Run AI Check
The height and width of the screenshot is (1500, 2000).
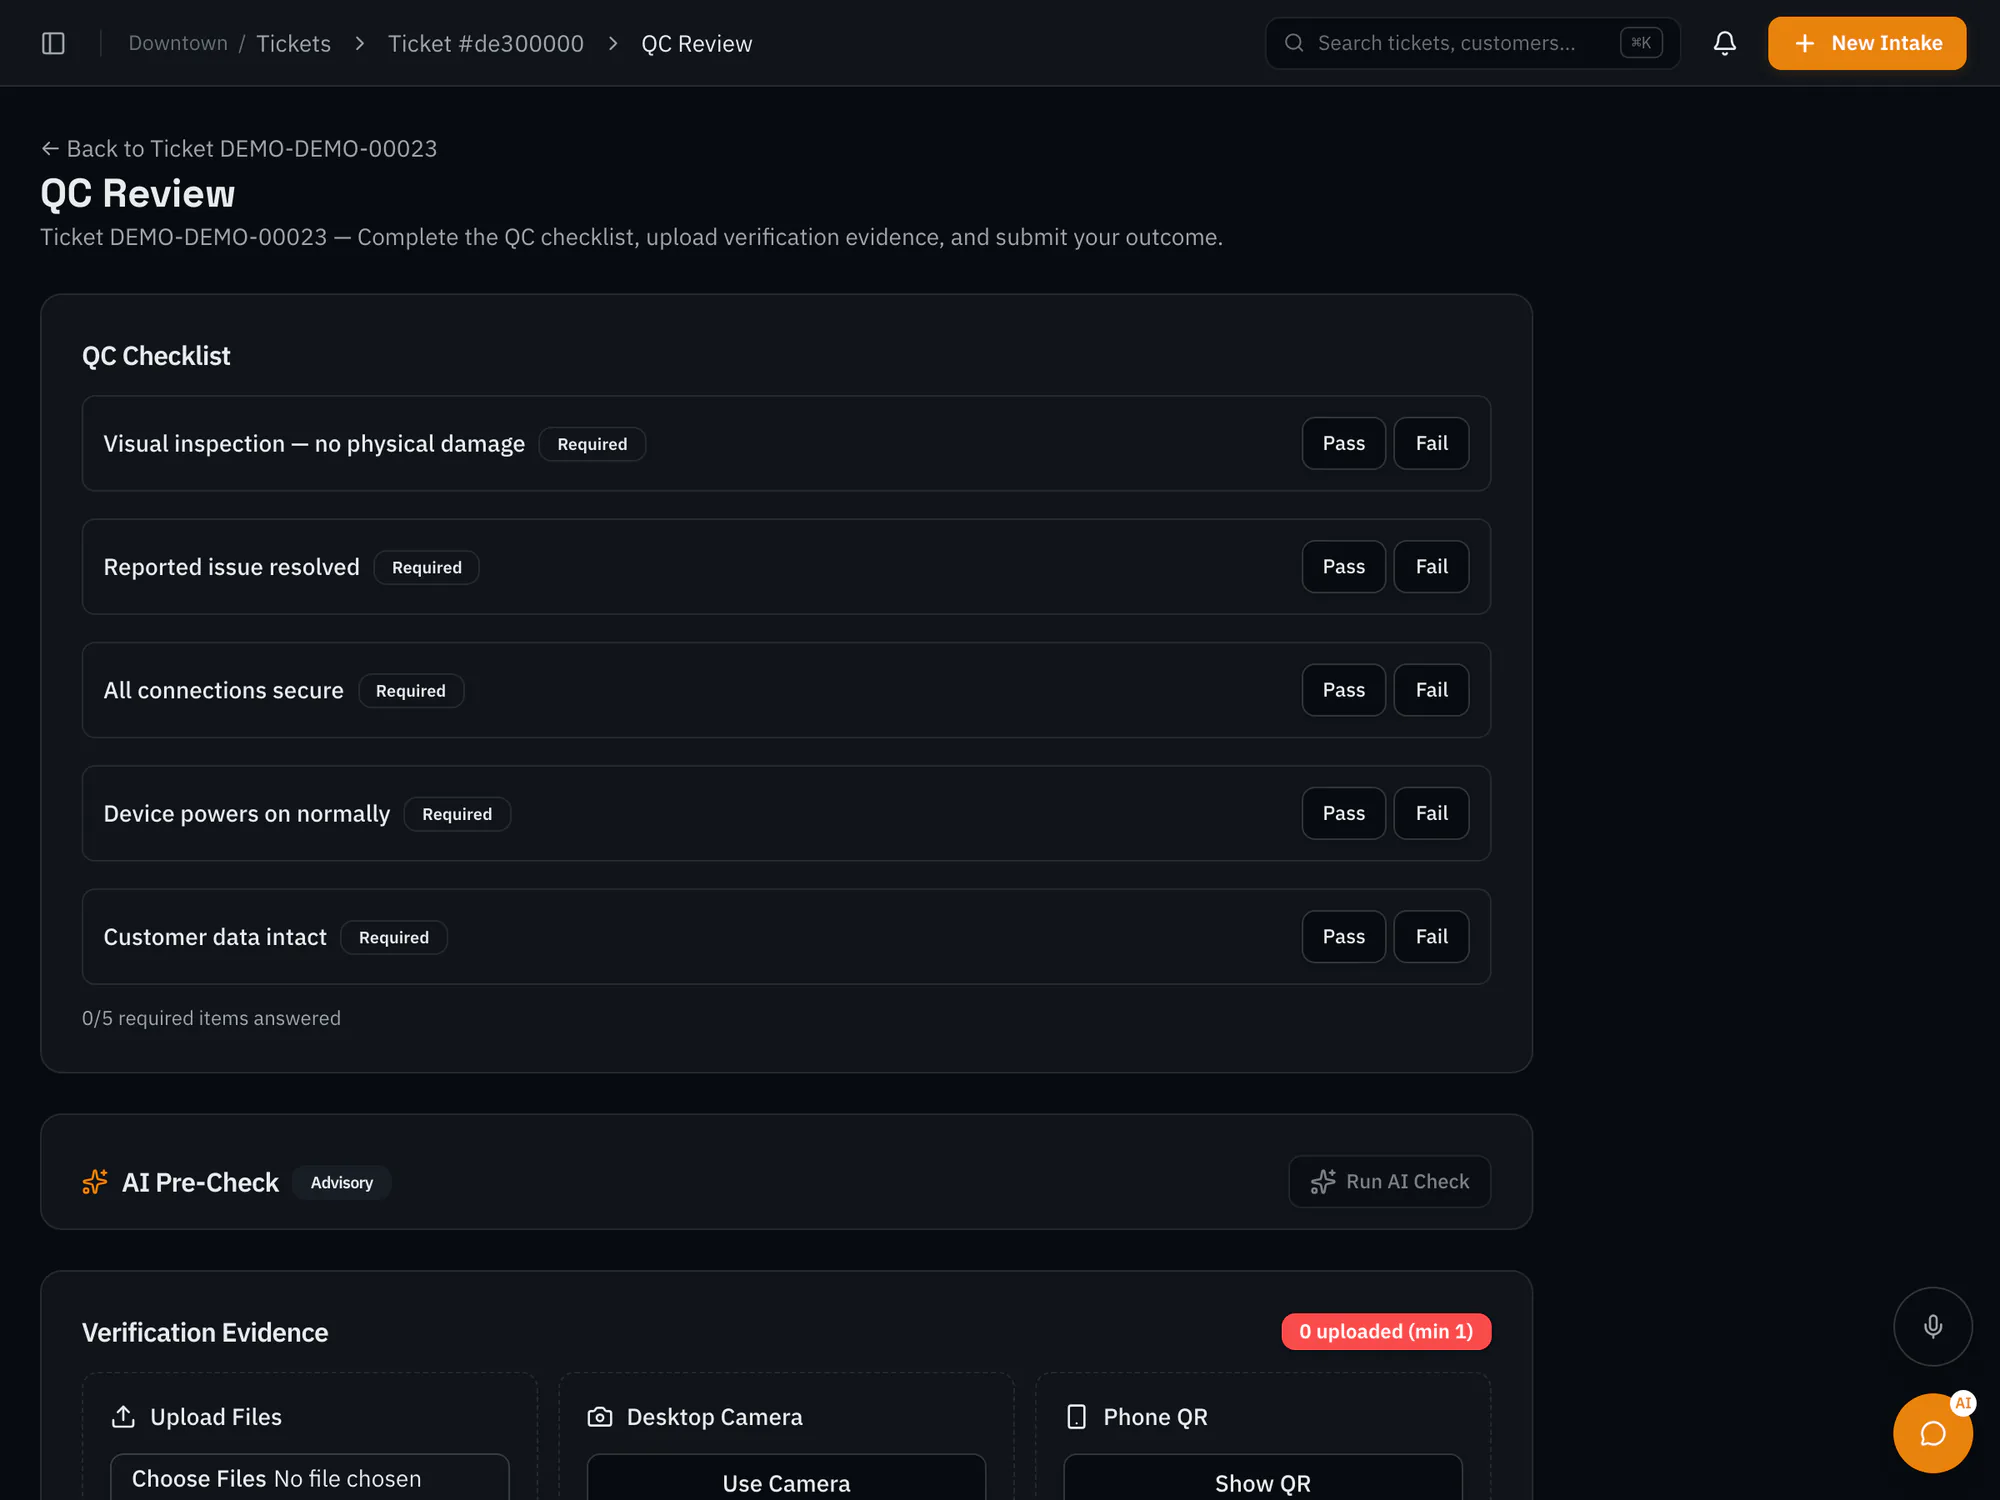click(x=1389, y=1182)
